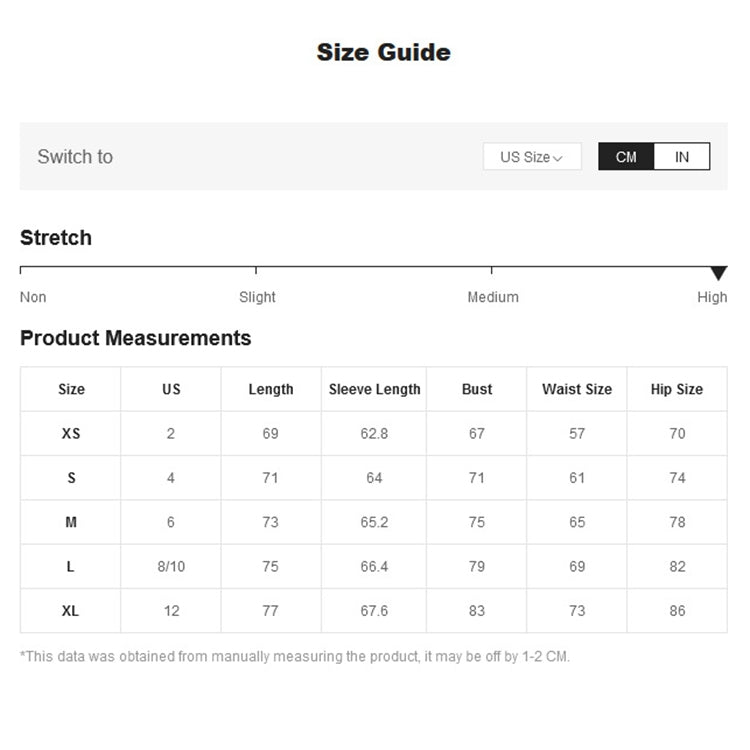Switch units to CM
The width and height of the screenshot is (750, 750).
(x=626, y=157)
